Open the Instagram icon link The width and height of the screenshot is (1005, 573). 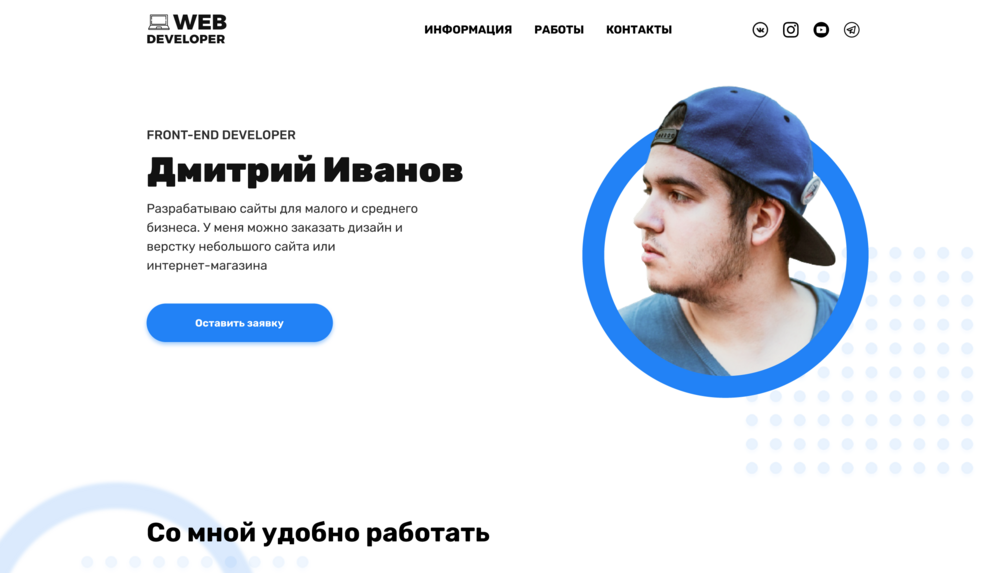click(790, 29)
